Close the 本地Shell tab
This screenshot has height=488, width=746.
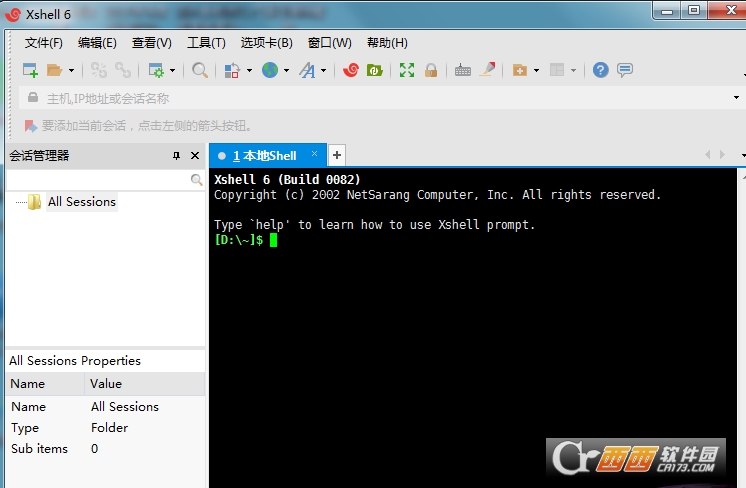pyautogui.click(x=314, y=153)
